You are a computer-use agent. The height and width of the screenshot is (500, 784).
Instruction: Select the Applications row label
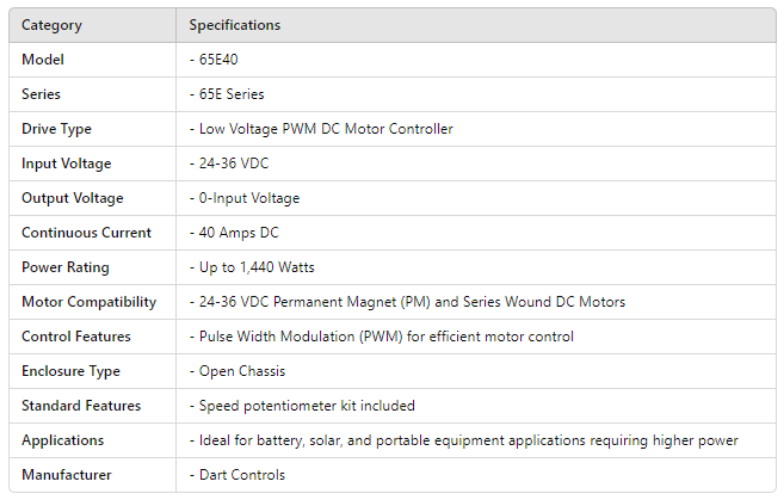pos(62,440)
